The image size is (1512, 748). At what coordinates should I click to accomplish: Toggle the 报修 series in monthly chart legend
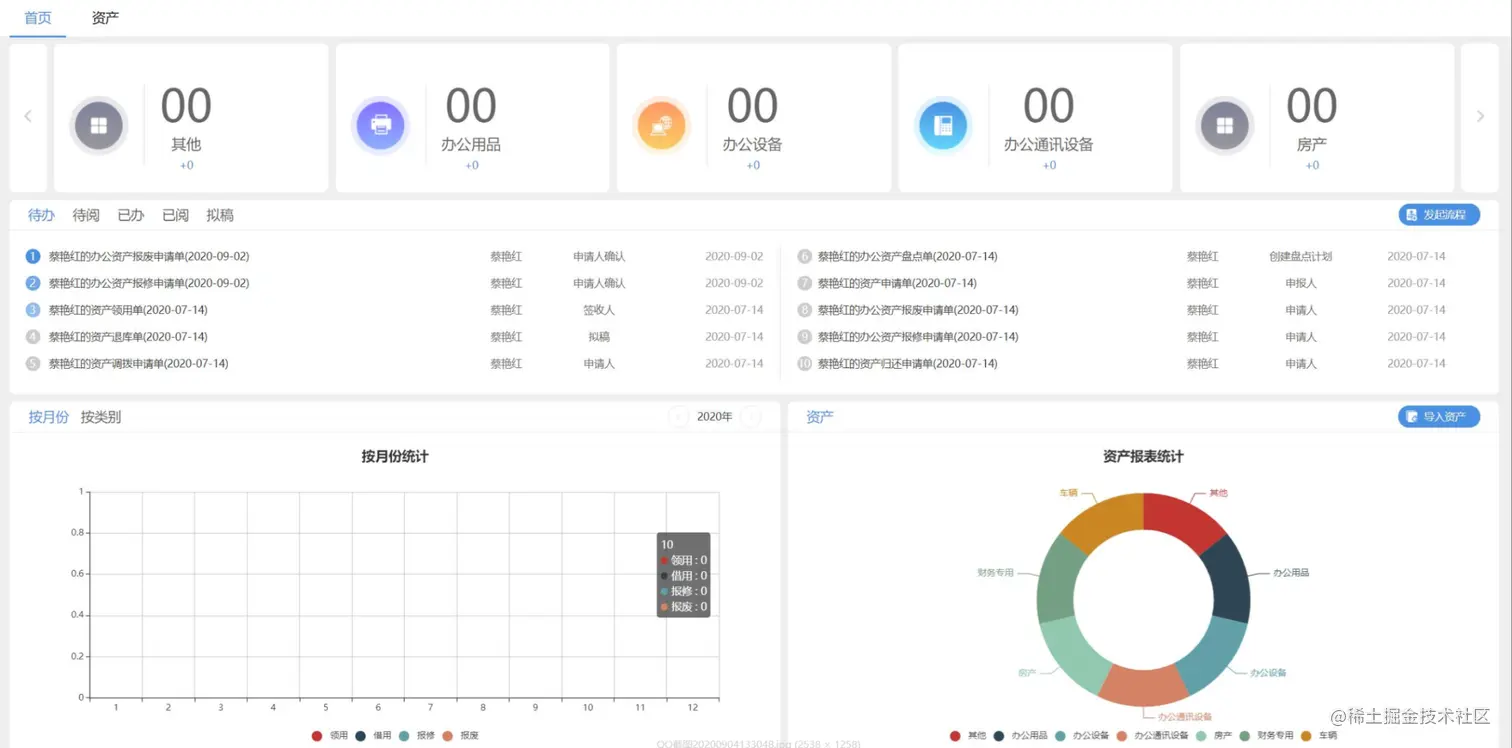tap(416, 736)
